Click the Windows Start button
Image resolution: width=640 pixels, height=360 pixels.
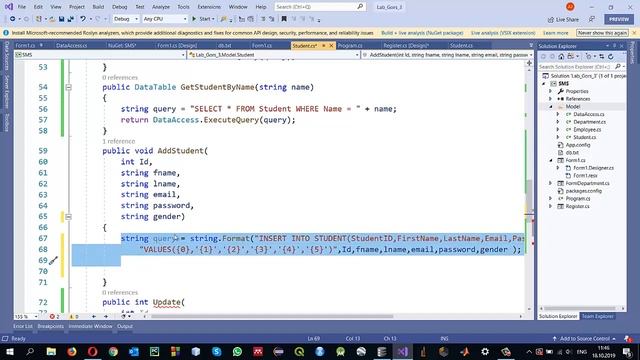point(9,351)
